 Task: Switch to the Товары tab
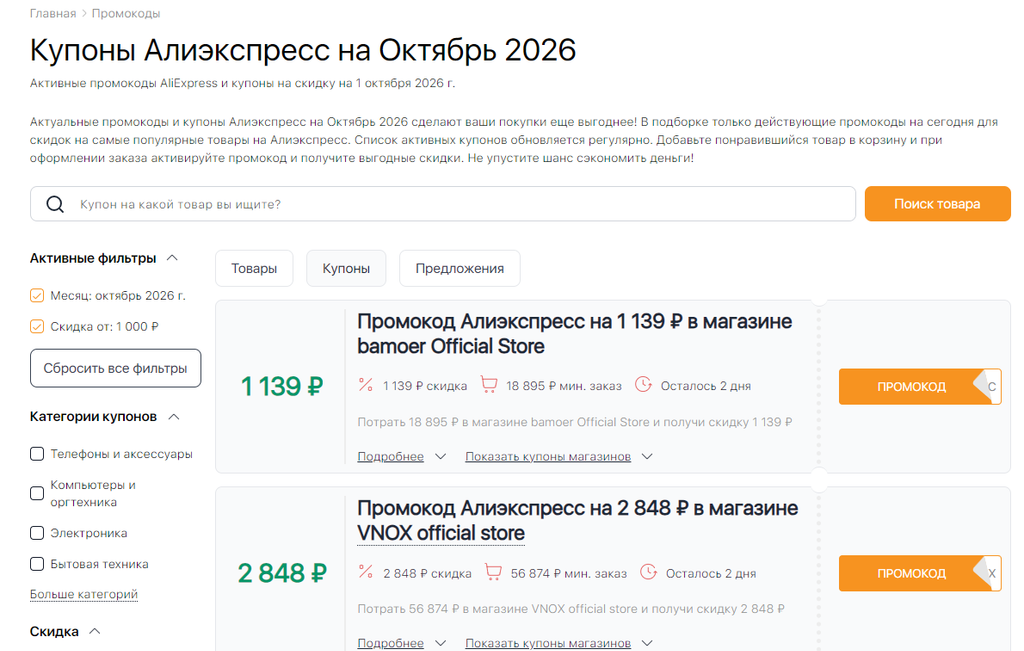tap(254, 268)
